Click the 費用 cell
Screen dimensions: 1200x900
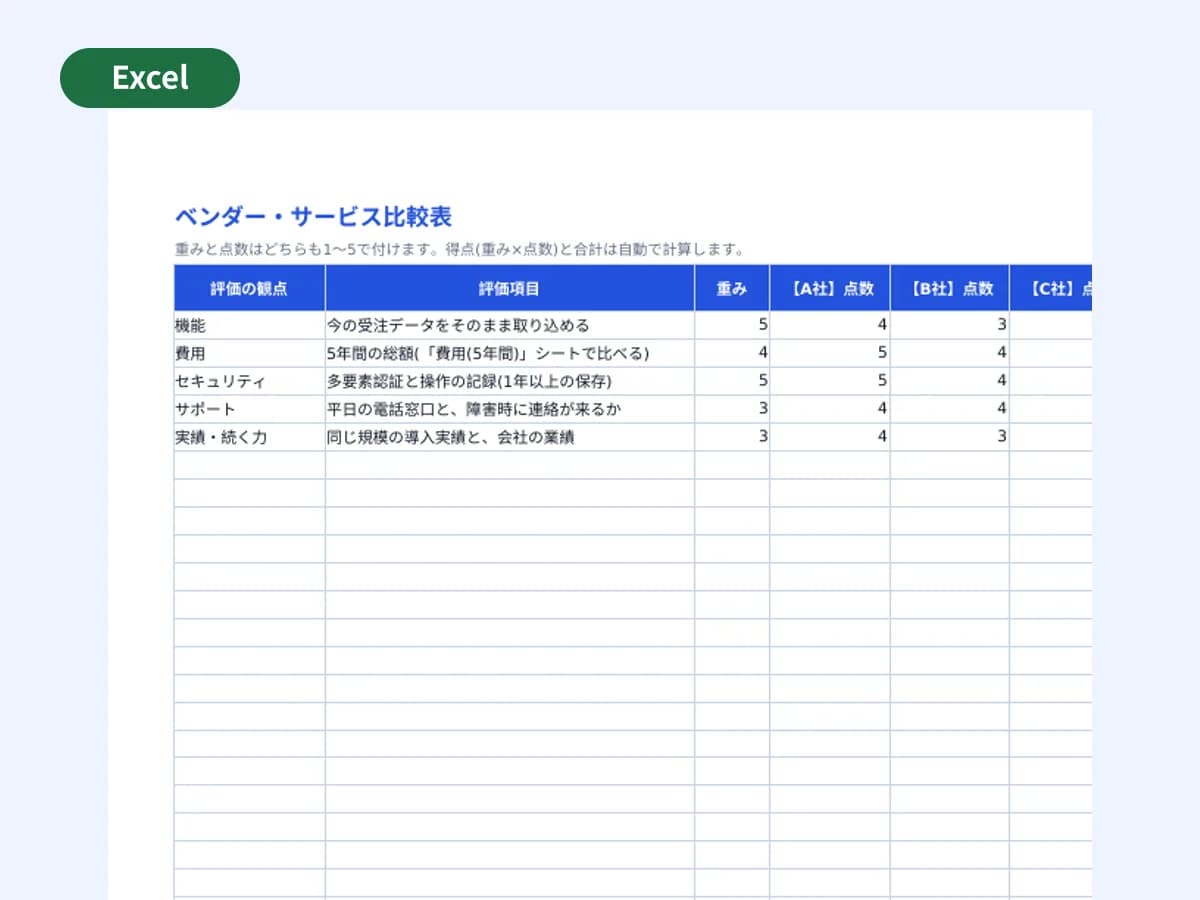click(x=249, y=353)
